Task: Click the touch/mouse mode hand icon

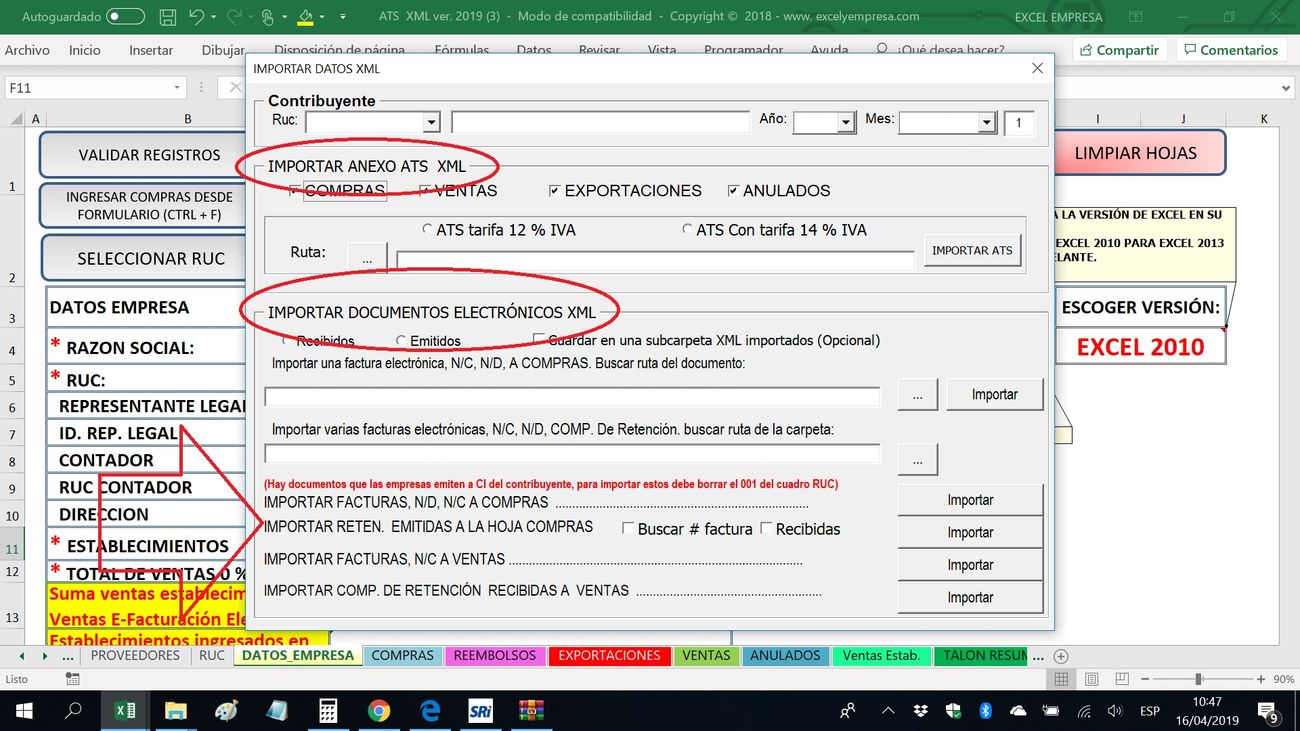Action: 267,17
